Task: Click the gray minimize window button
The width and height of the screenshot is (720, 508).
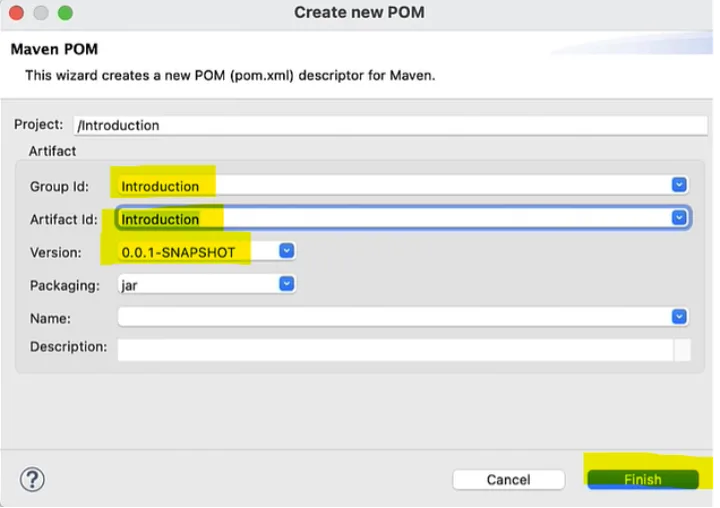Action: click(41, 13)
